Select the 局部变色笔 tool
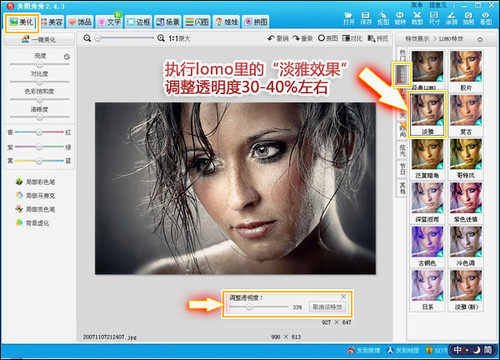 click(35, 209)
